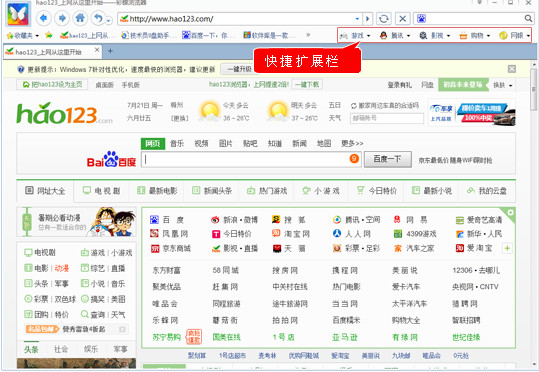
Task: Expand the 网银 quick extension dropdown
Action: tap(528, 35)
